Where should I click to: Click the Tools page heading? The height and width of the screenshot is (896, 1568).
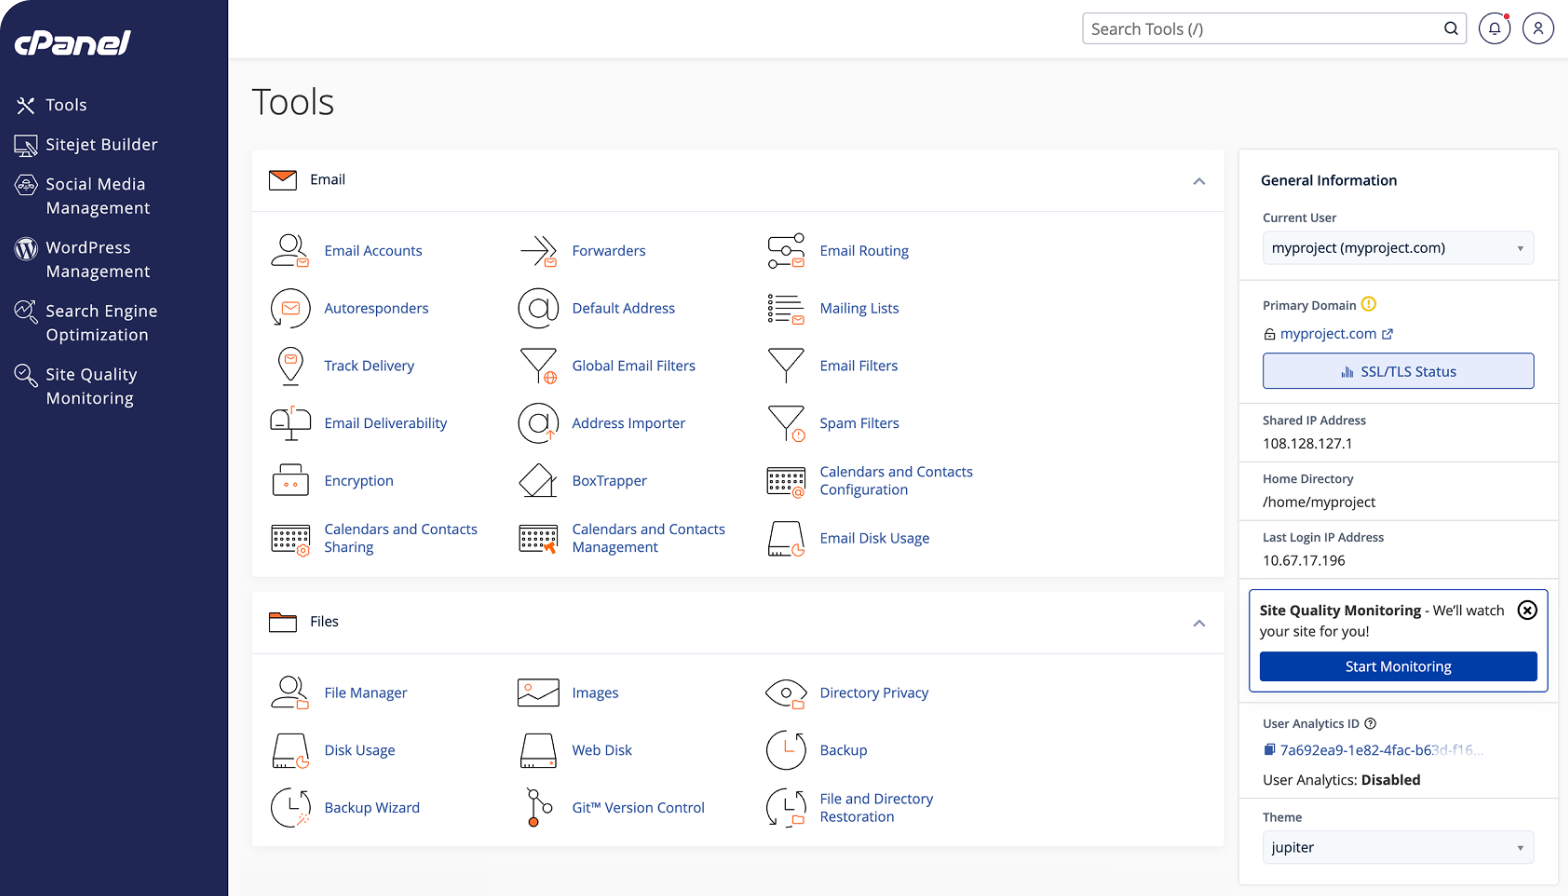293,102
